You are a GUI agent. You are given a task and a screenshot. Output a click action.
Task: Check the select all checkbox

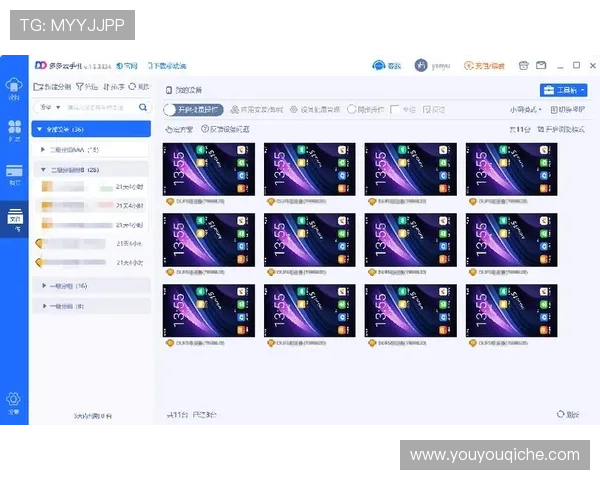(395, 109)
